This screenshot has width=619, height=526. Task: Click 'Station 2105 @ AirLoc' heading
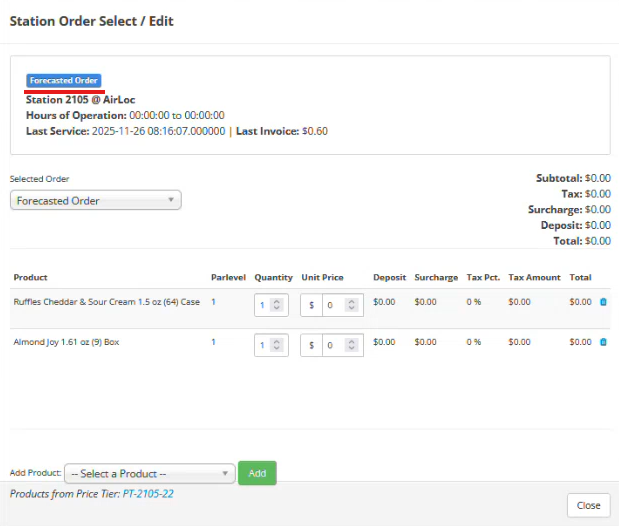click(x=81, y=100)
